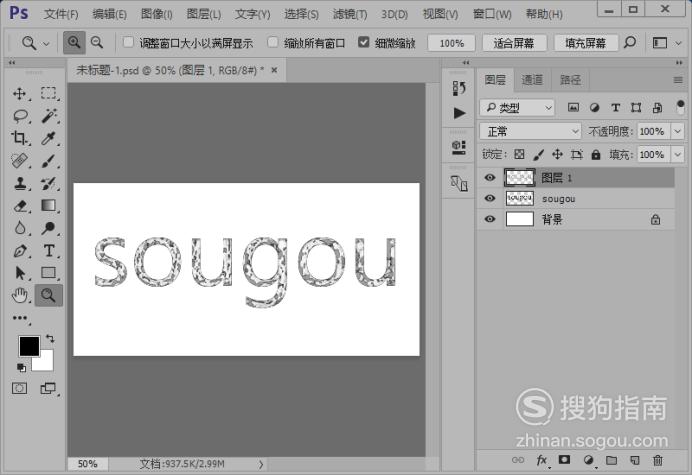The image size is (692, 475).
Task: Delete layer with trash icon
Action: [x=658, y=460]
